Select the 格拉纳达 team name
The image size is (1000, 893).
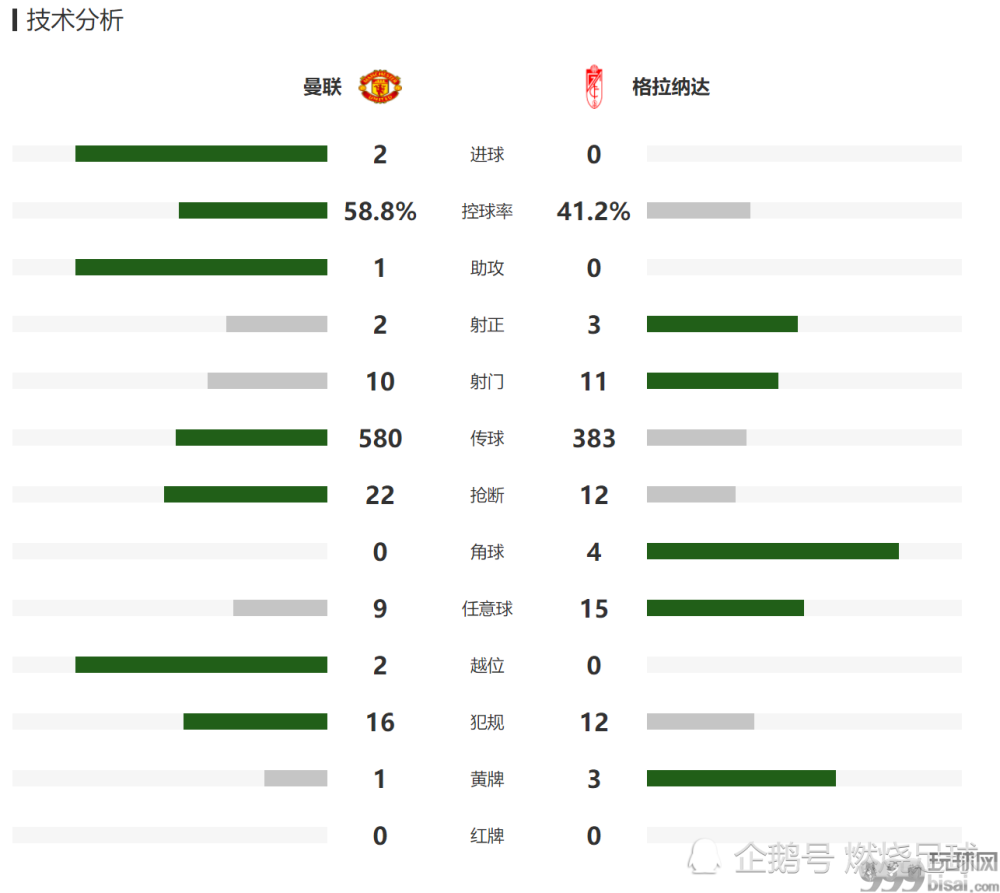point(671,87)
